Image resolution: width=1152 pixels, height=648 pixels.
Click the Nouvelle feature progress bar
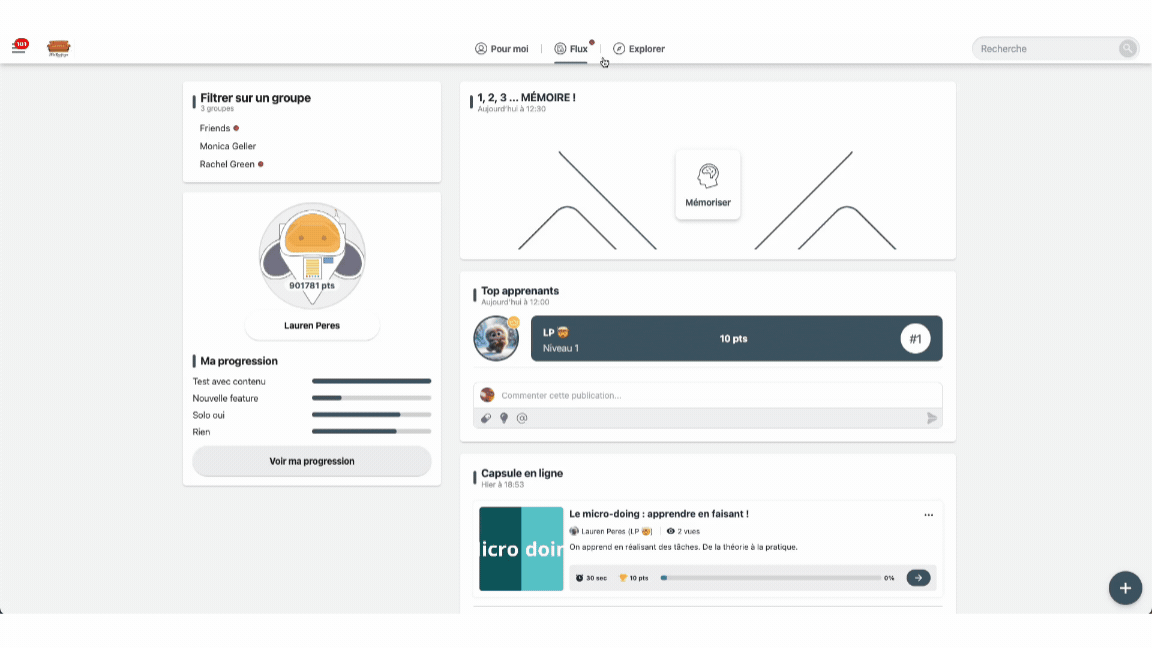371,398
